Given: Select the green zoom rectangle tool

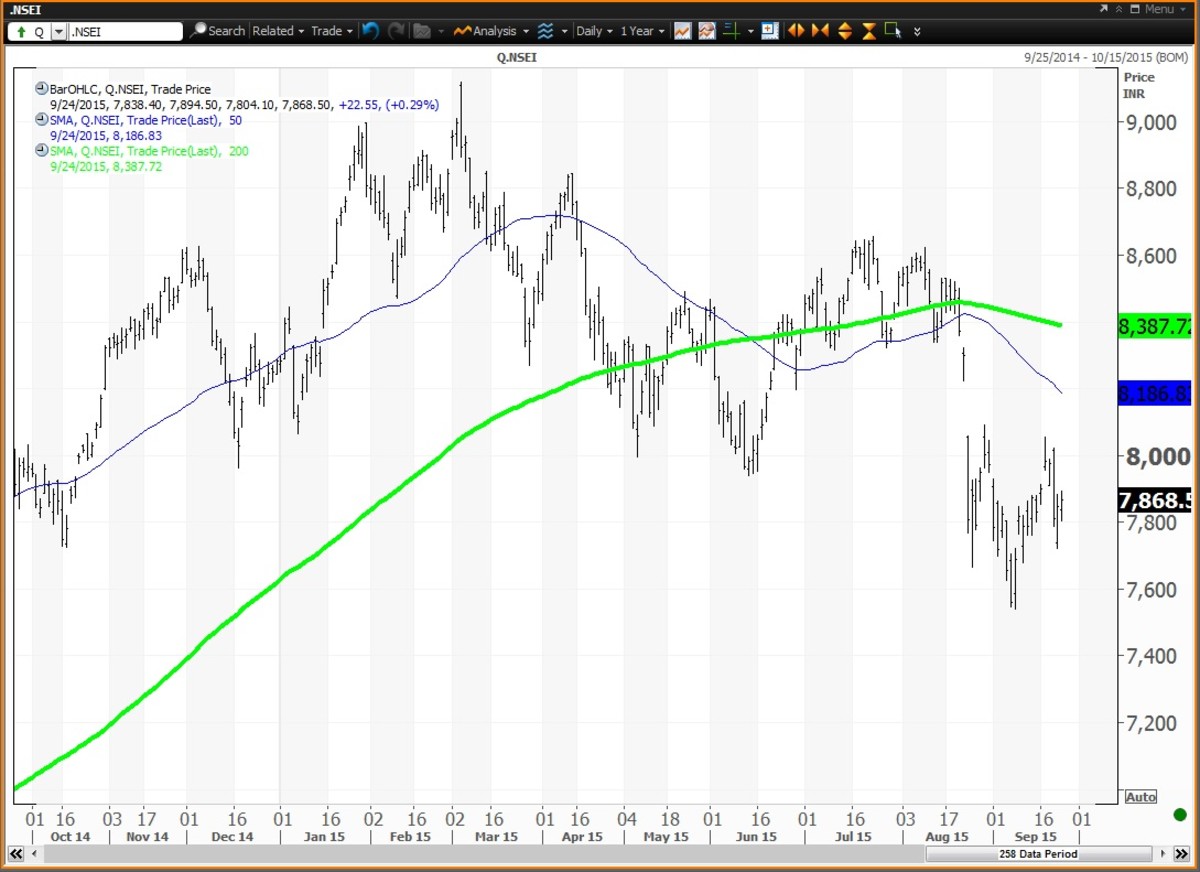Looking at the screenshot, I should click(x=892, y=31).
